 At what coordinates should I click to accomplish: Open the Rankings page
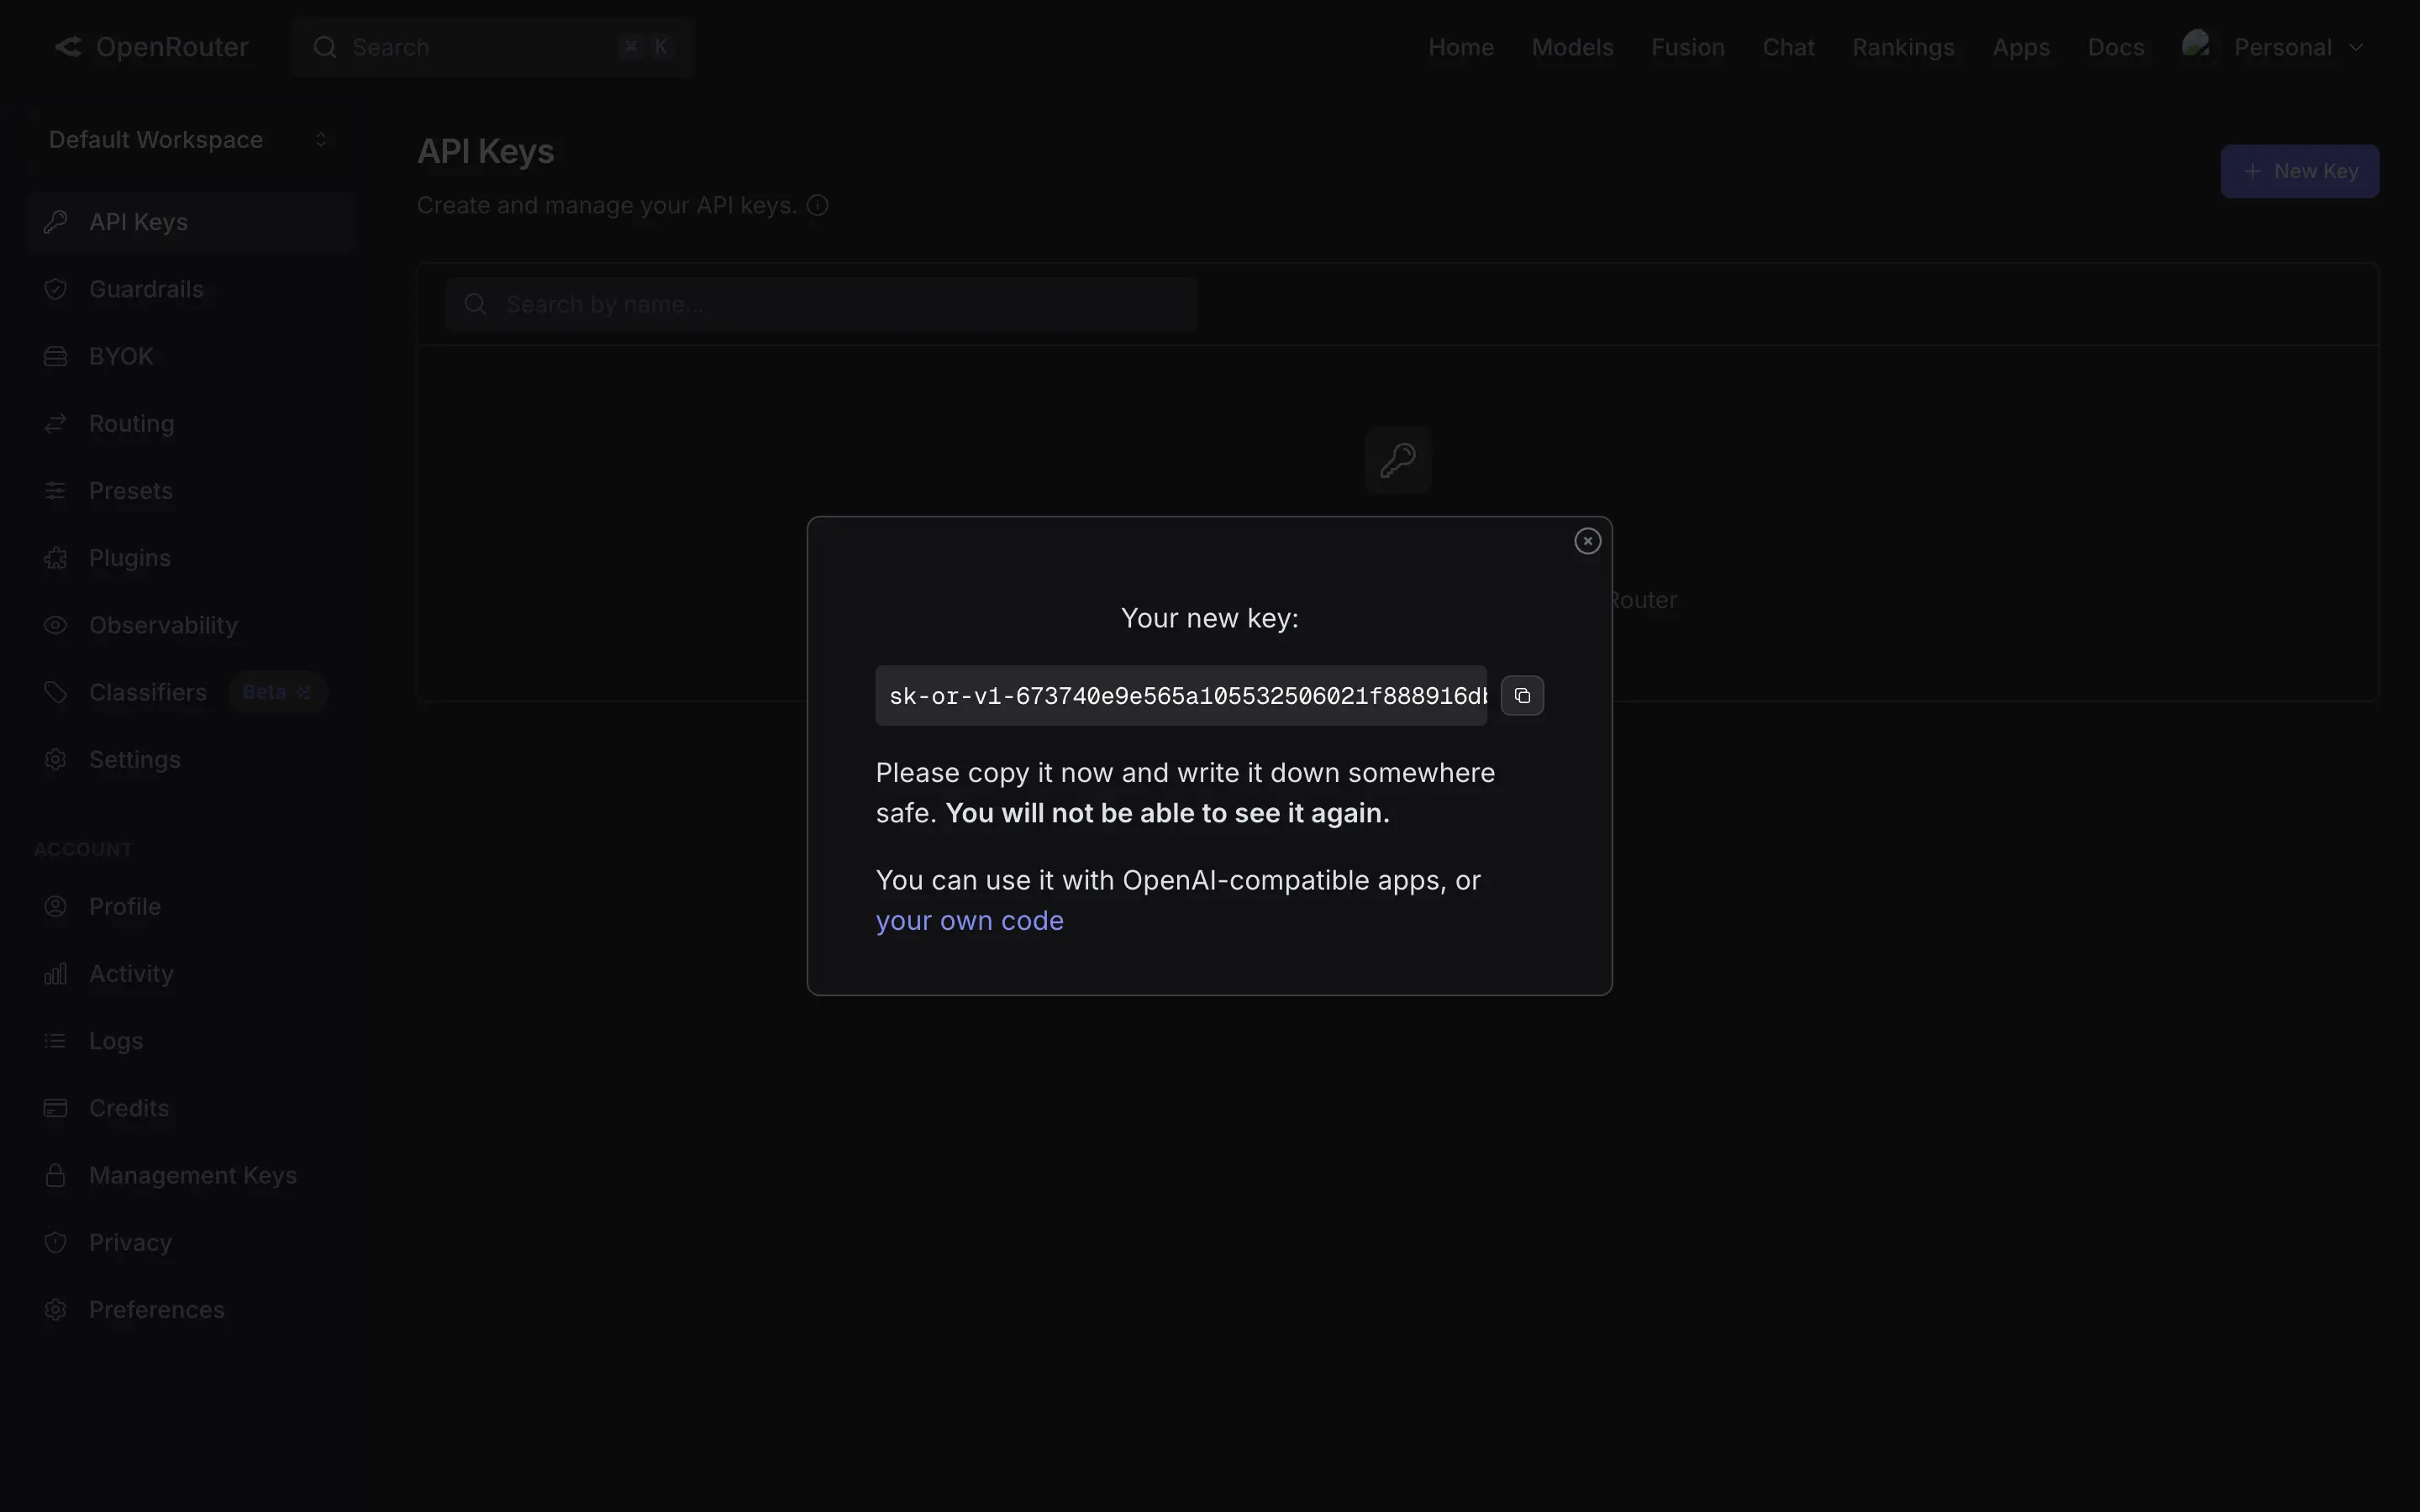1903,47
